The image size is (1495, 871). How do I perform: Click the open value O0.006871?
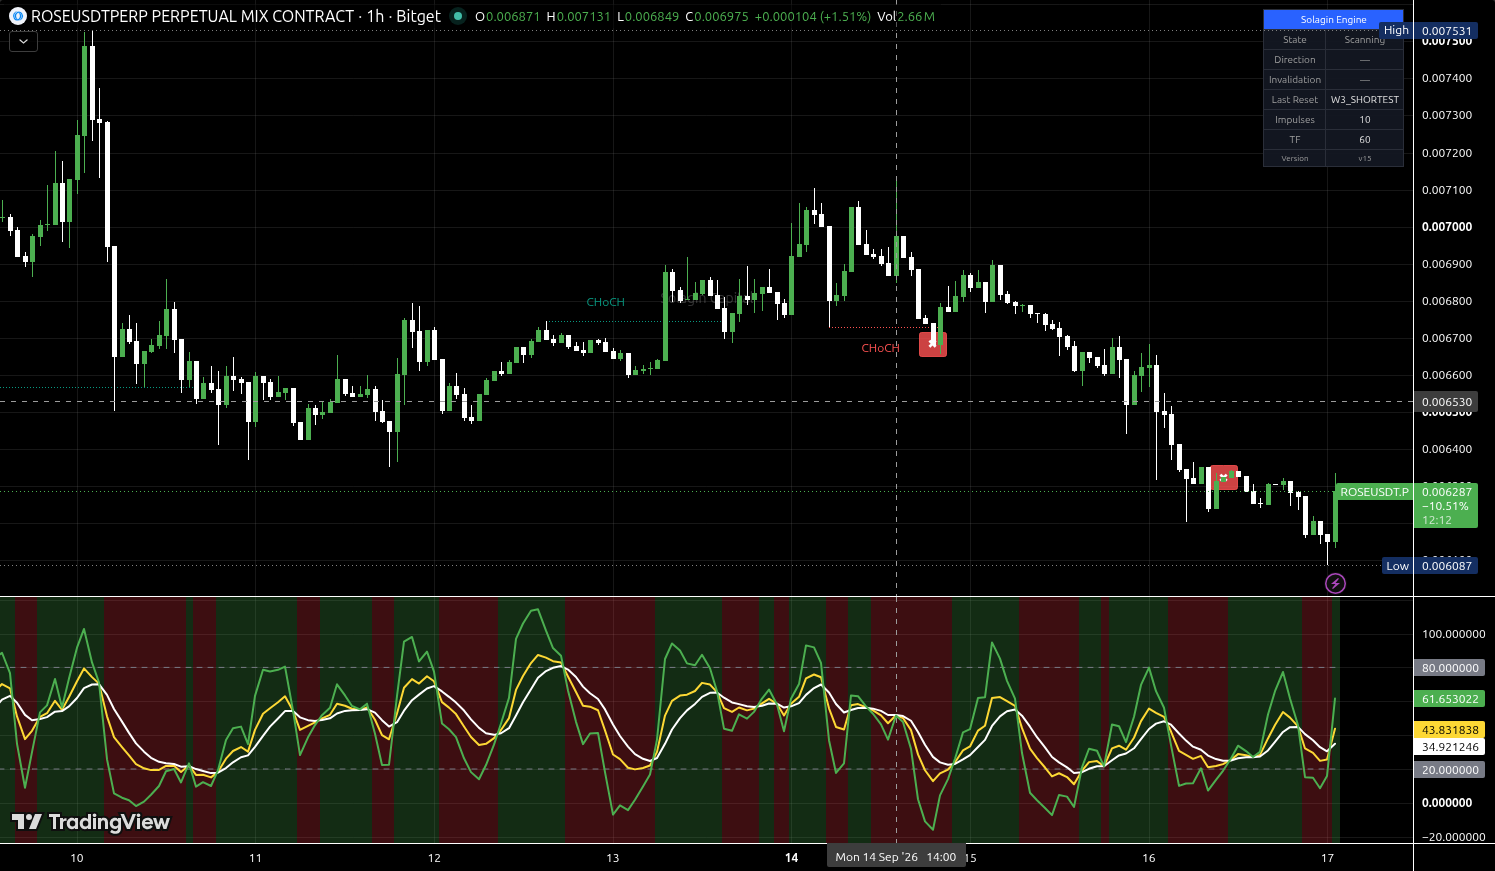[x=507, y=17]
